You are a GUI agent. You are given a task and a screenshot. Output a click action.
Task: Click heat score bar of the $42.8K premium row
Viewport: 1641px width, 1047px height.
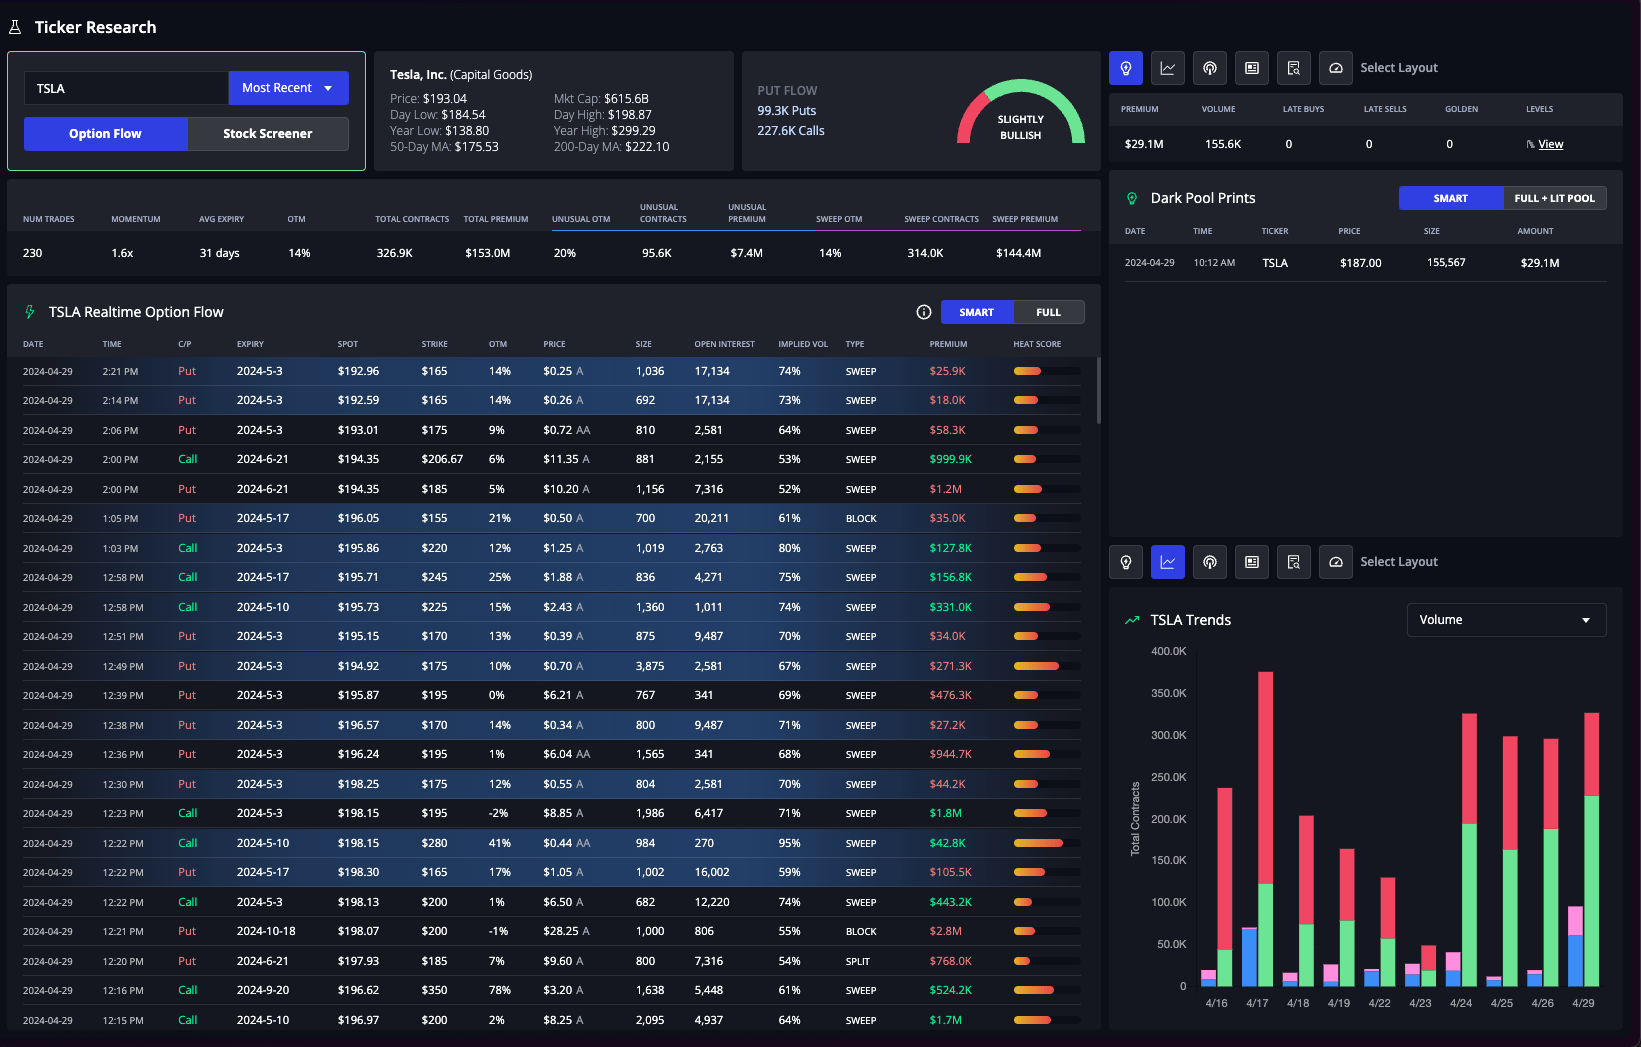tap(1046, 843)
